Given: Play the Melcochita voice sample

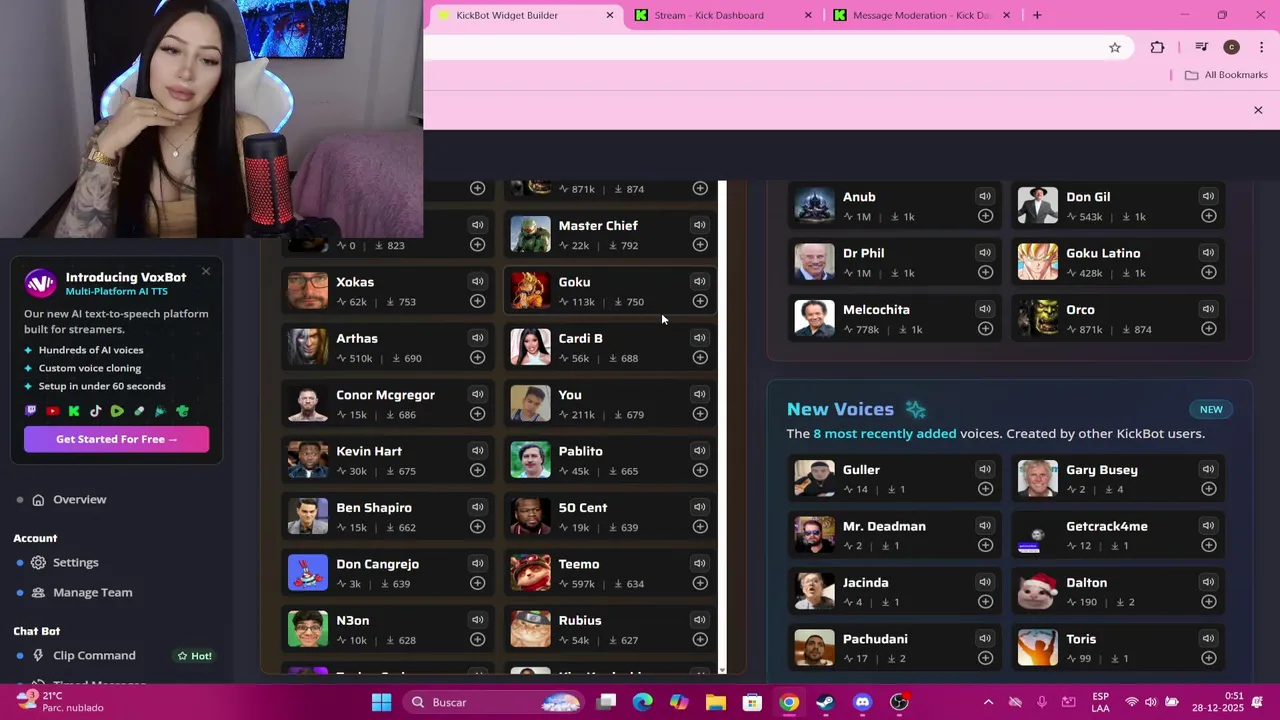Looking at the screenshot, I should 985,309.
